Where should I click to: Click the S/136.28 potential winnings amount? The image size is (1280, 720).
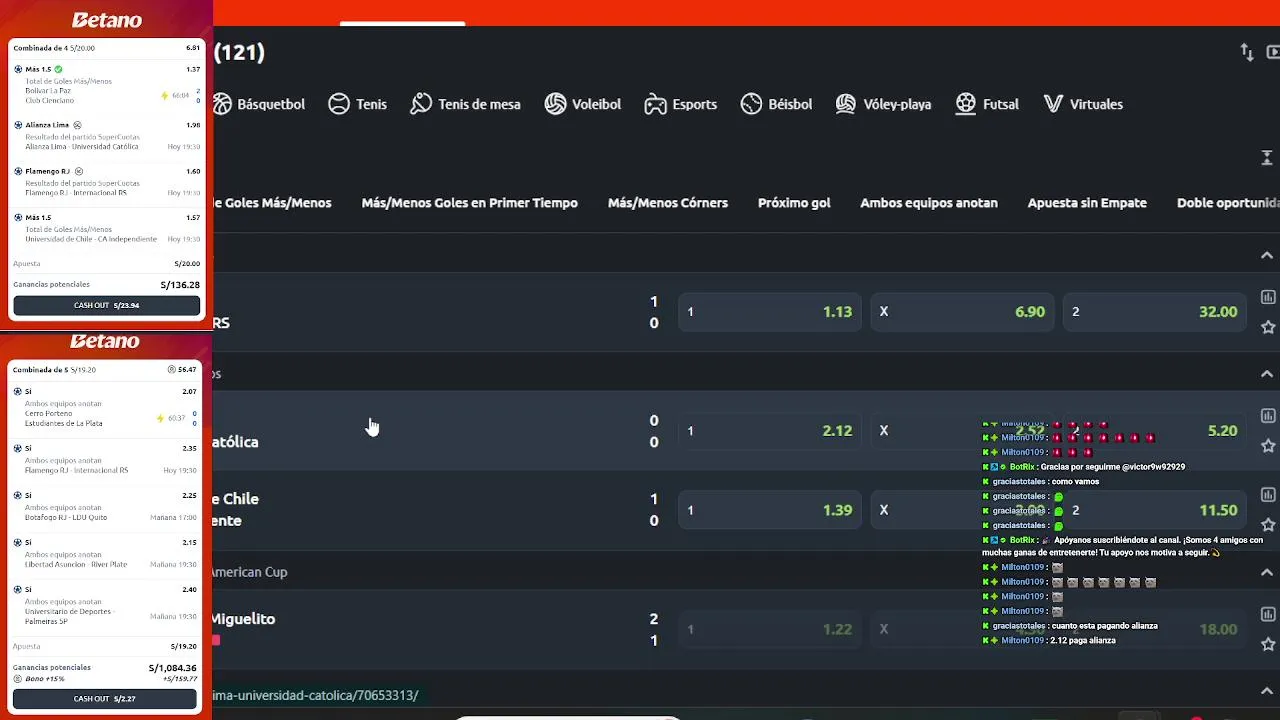pos(180,285)
